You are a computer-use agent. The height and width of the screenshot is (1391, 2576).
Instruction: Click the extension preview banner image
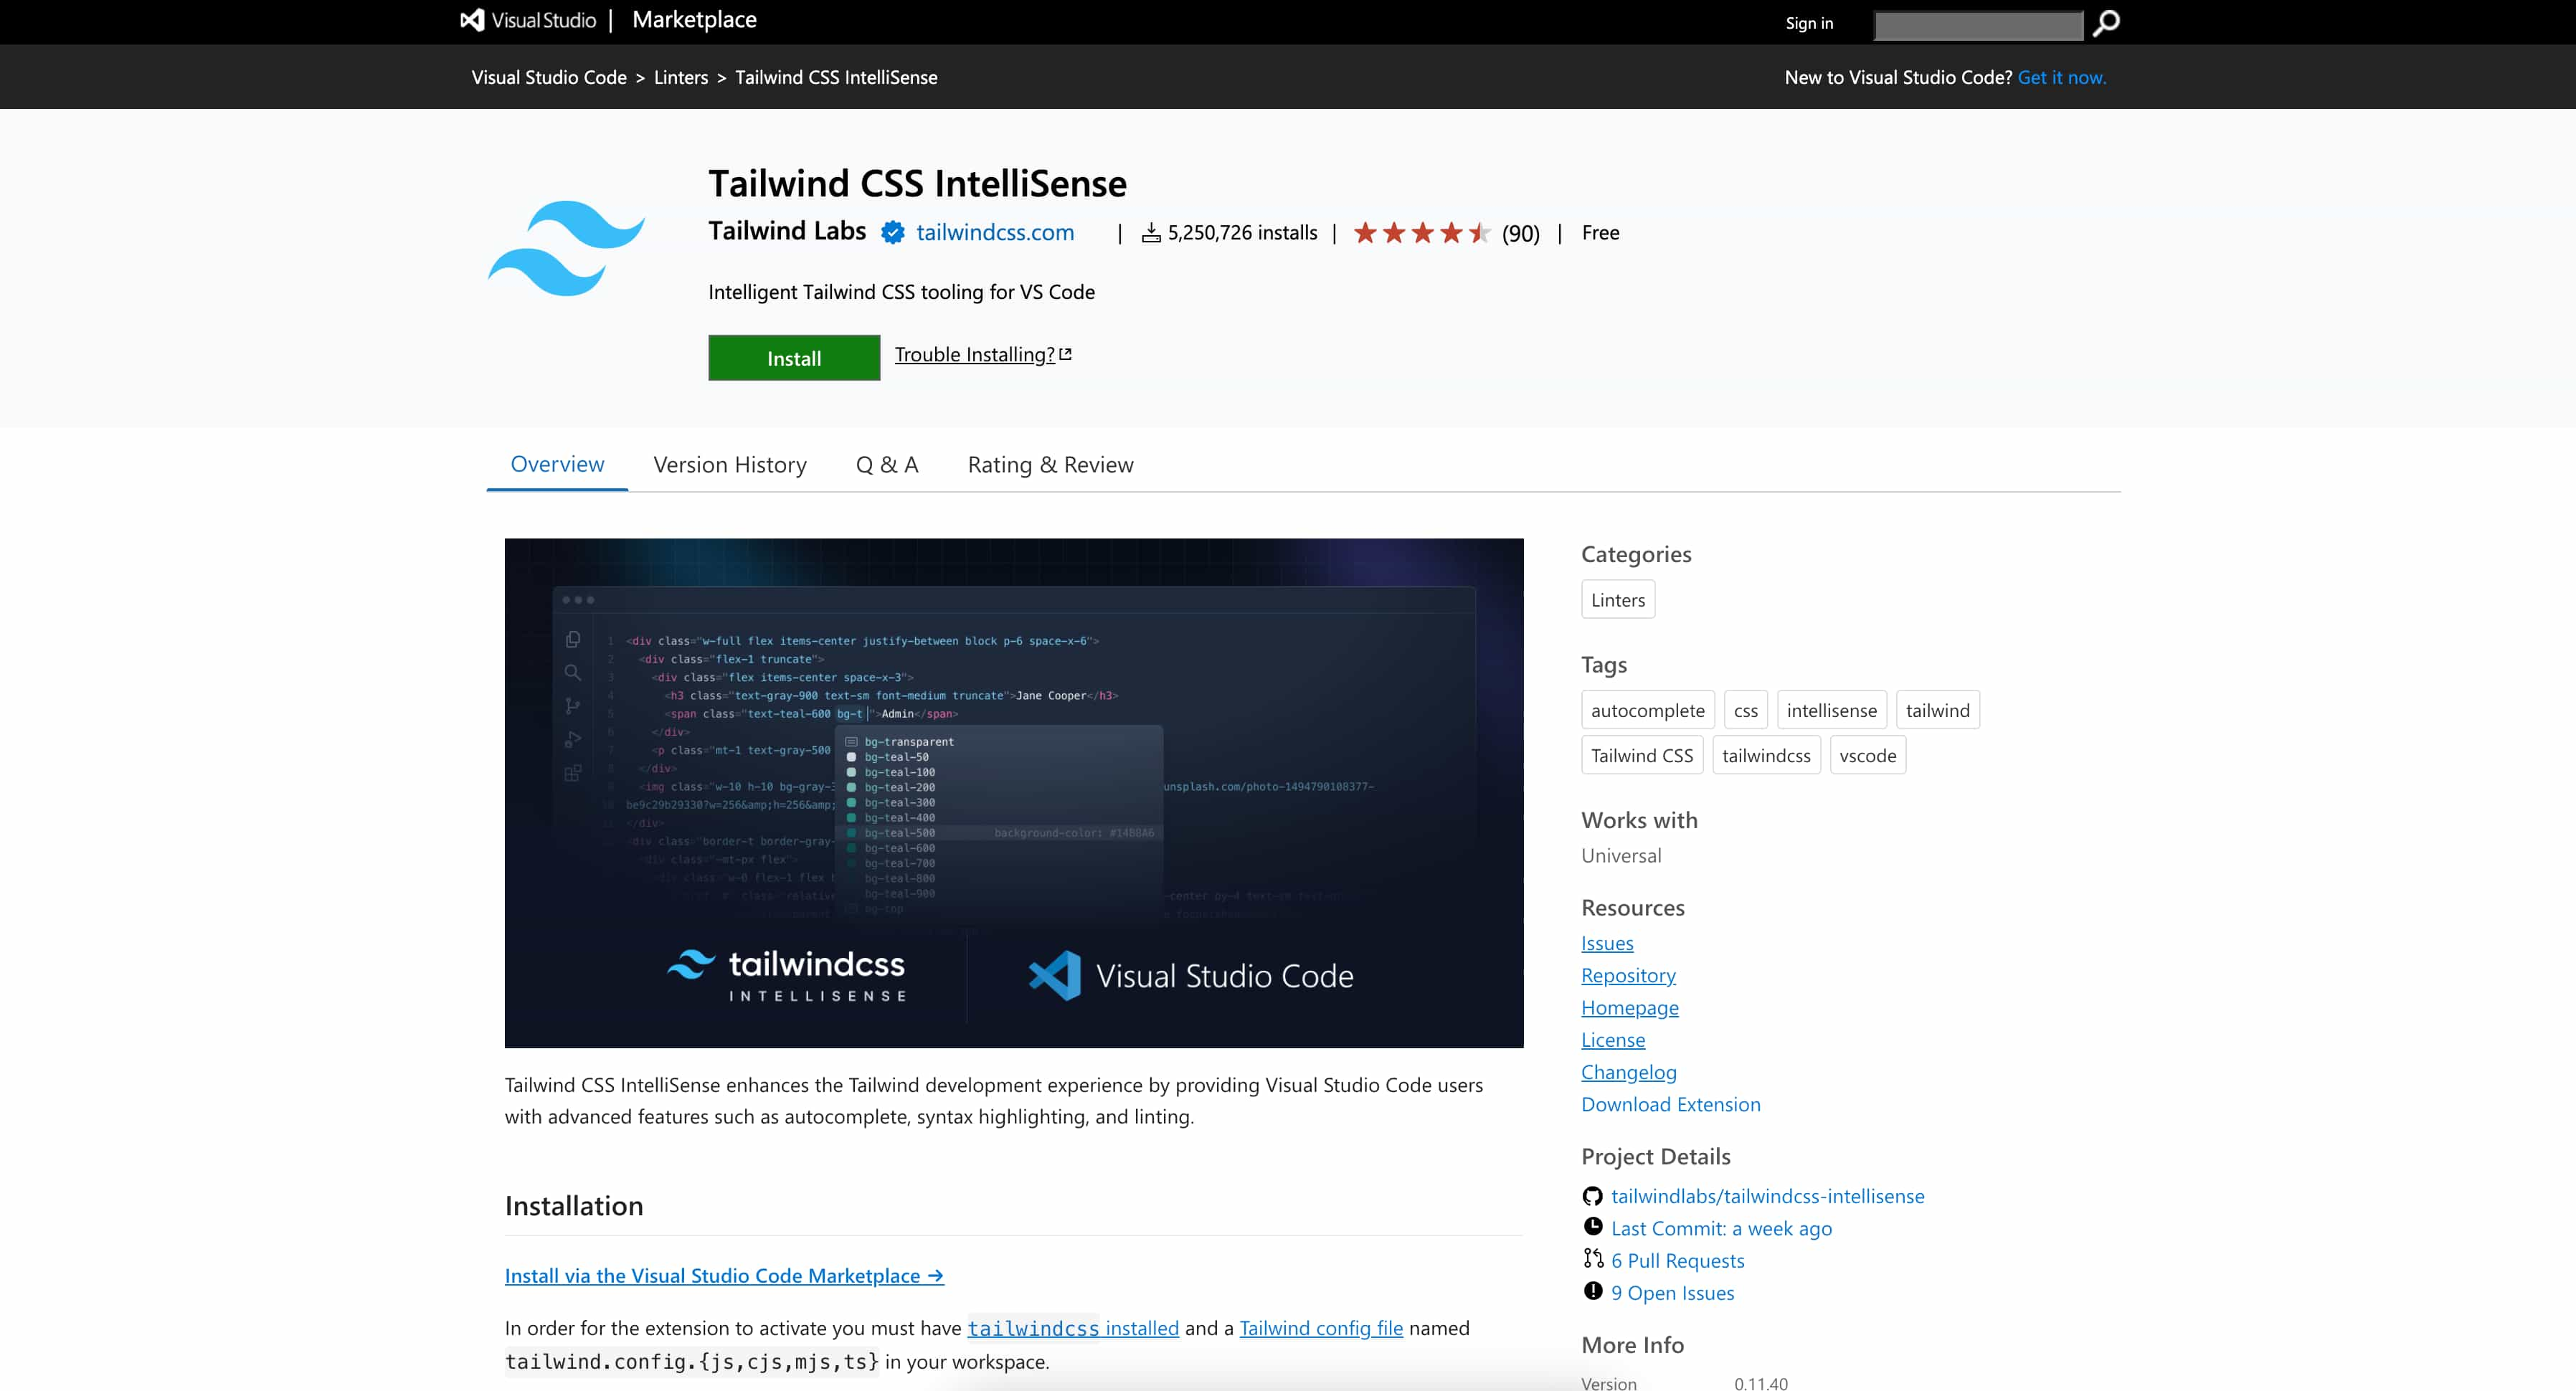point(1013,792)
